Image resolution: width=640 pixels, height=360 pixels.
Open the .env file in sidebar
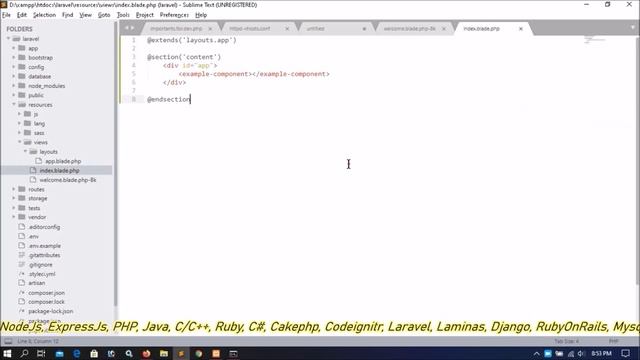pyautogui.click(x=33, y=236)
